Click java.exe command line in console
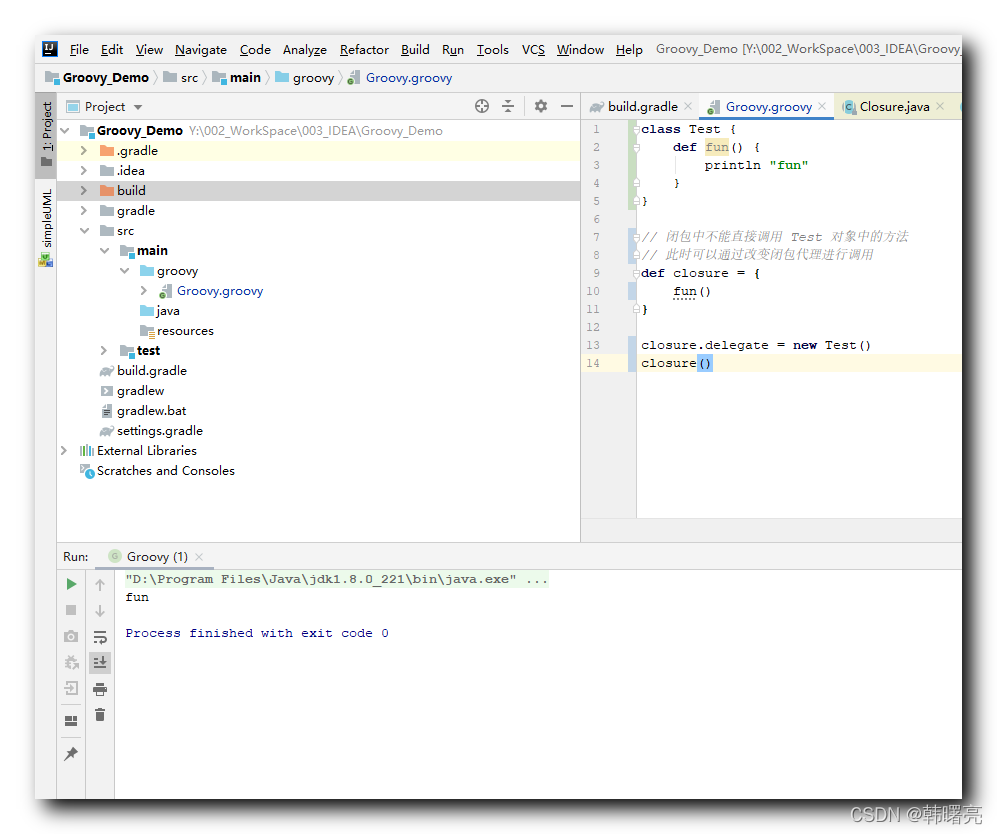The image size is (997, 834). coord(336,579)
